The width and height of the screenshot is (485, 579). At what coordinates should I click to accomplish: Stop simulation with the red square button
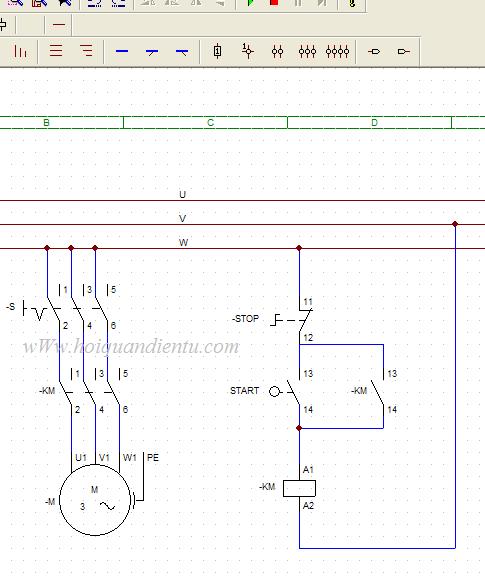(x=274, y=3)
